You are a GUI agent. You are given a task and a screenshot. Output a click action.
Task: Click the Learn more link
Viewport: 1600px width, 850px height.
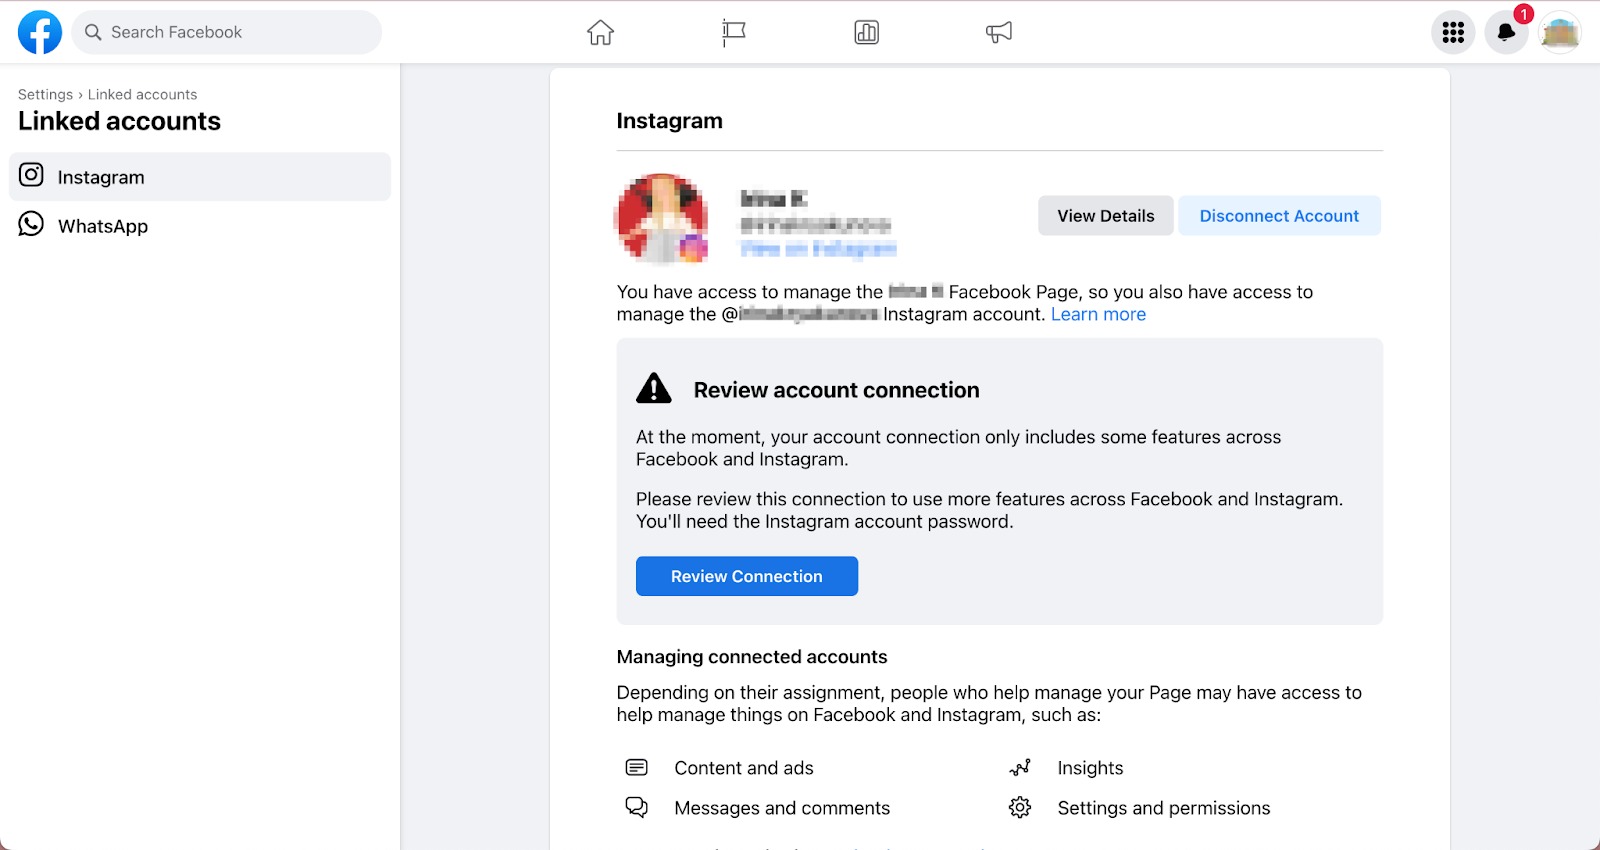tap(1098, 314)
